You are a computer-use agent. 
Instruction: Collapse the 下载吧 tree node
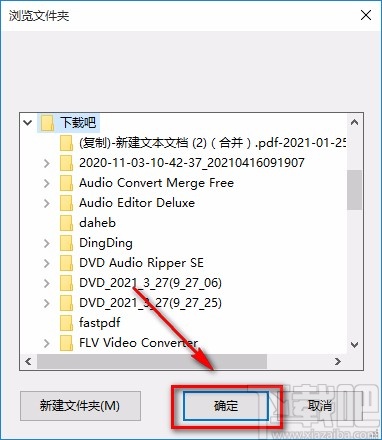click(28, 123)
